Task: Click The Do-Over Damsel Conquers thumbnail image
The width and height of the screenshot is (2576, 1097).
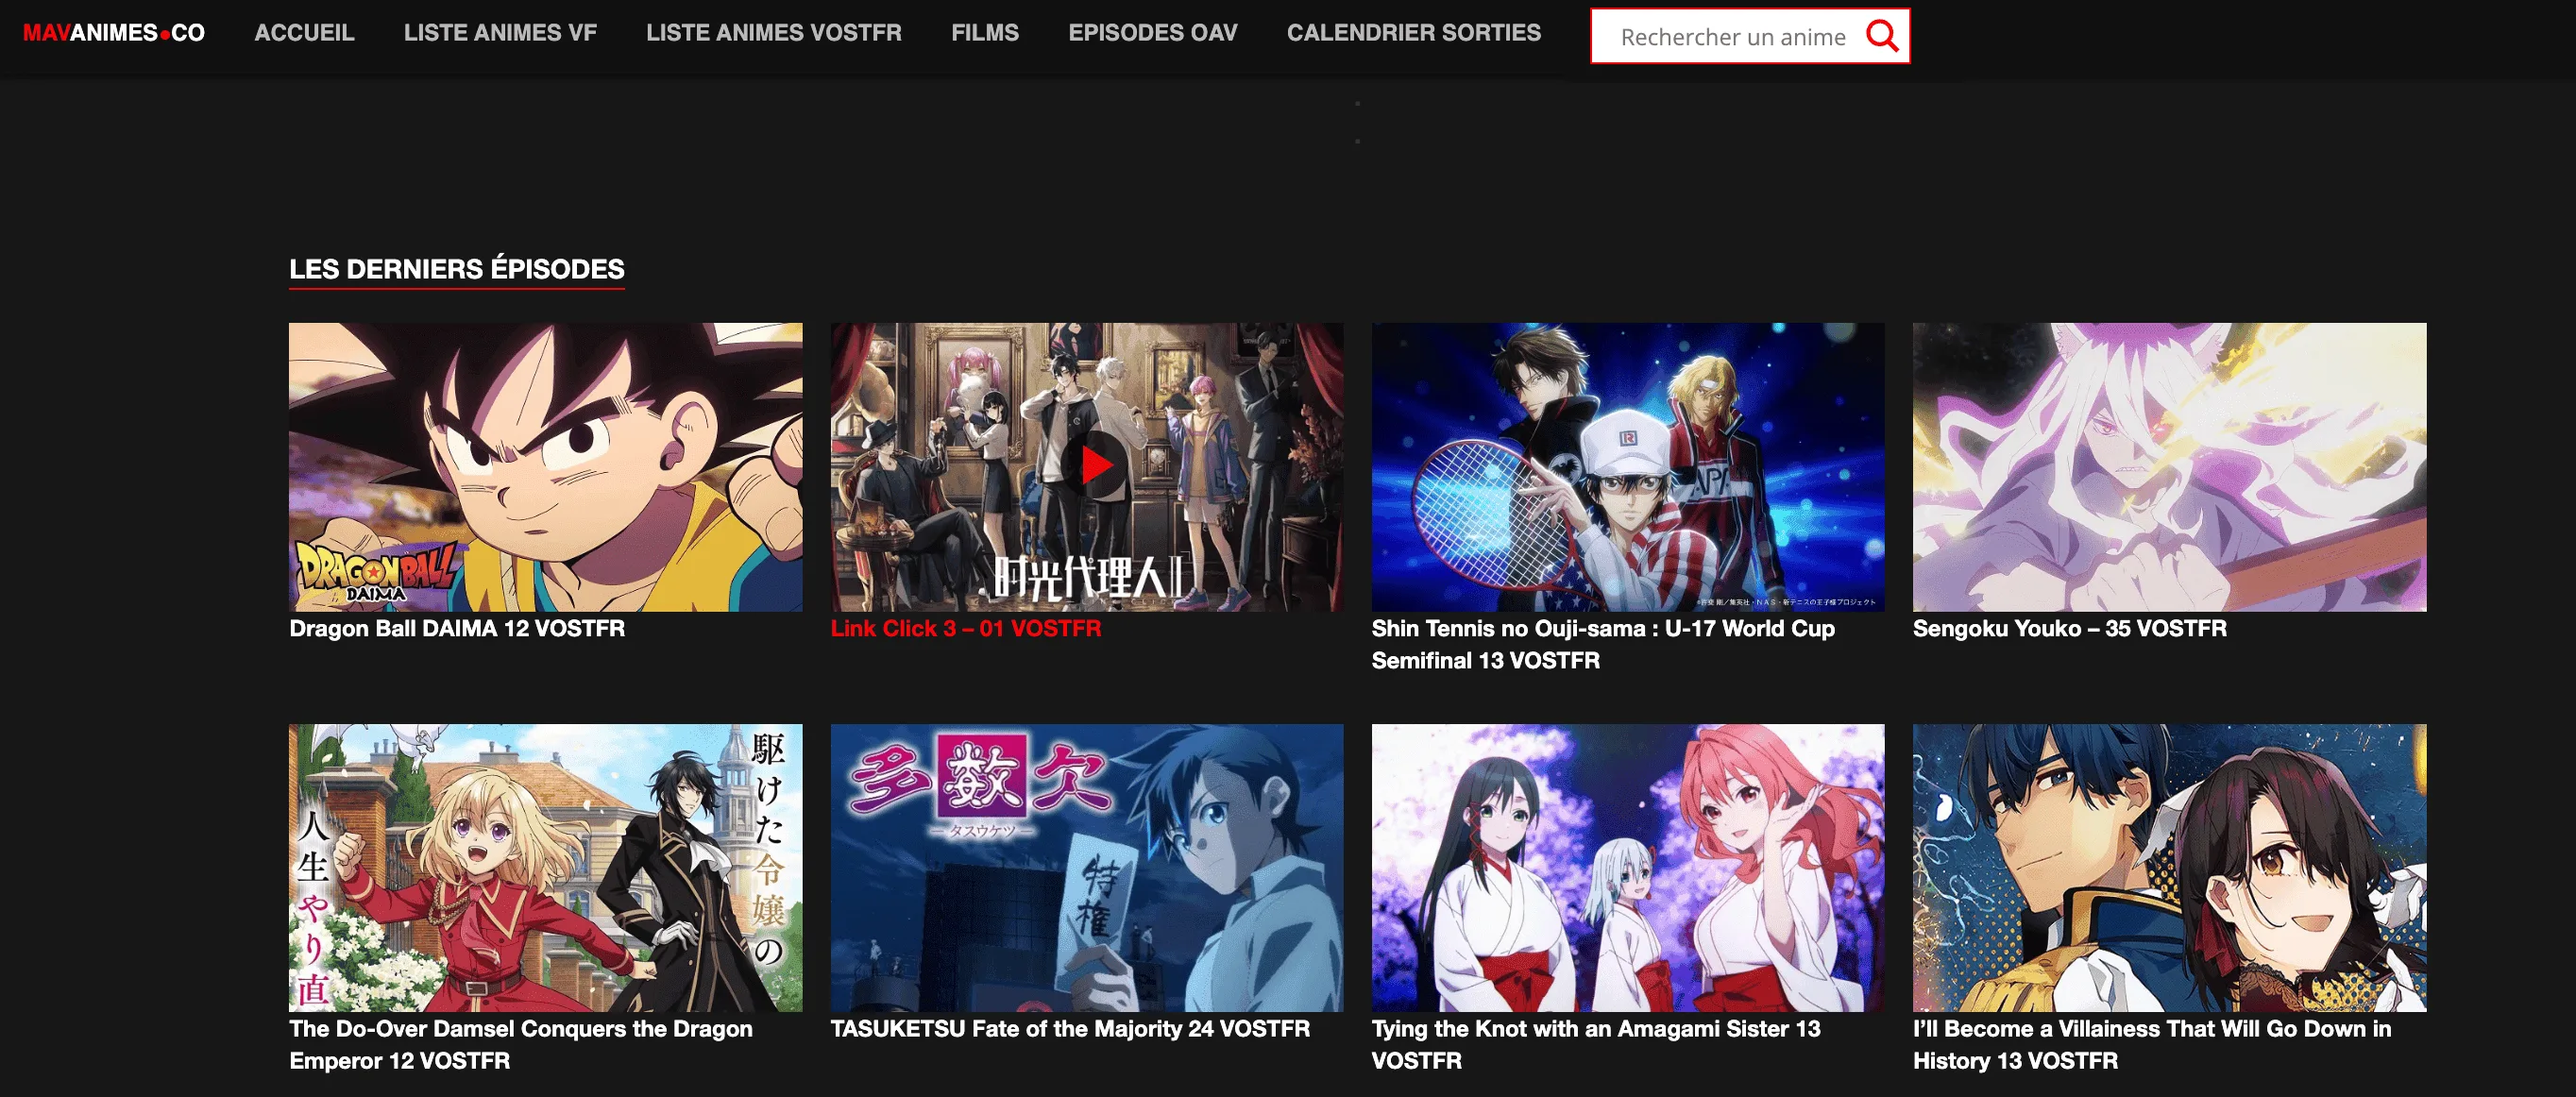Action: tap(545, 864)
